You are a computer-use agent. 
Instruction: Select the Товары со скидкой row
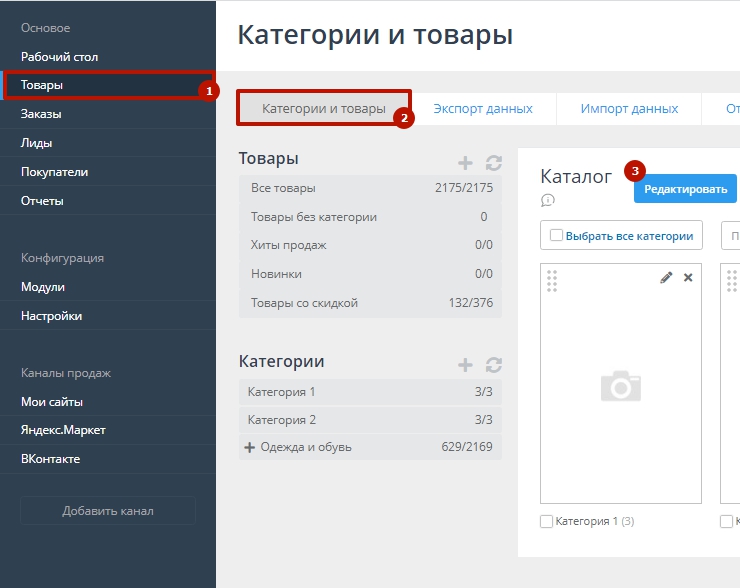[370, 303]
